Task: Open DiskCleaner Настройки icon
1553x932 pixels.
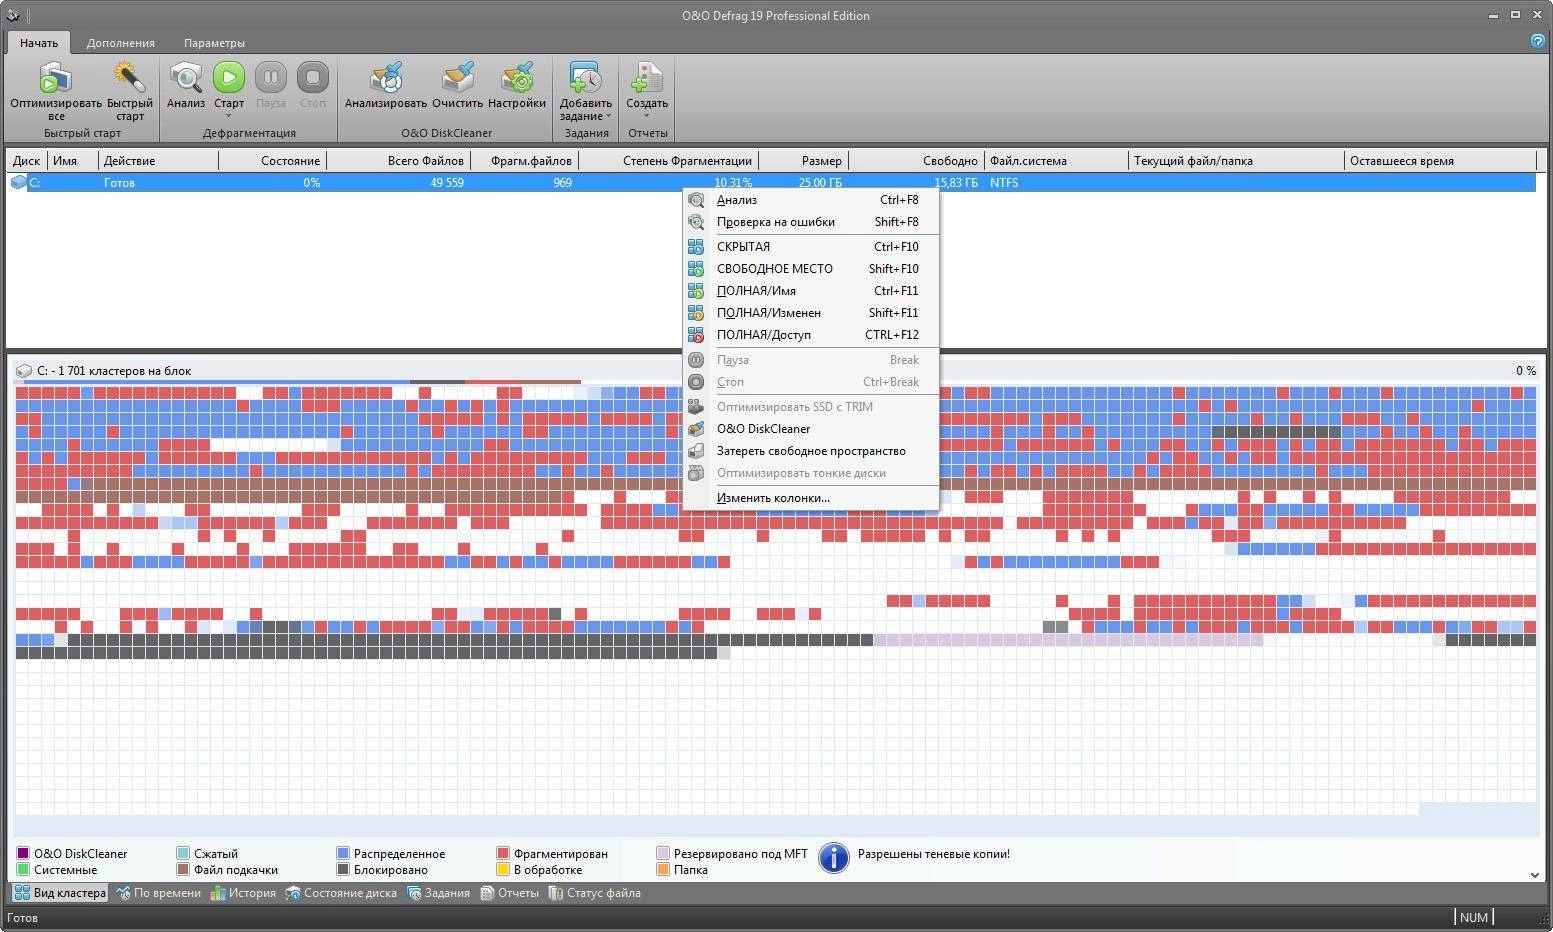Action: pyautogui.click(x=517, y=78)
